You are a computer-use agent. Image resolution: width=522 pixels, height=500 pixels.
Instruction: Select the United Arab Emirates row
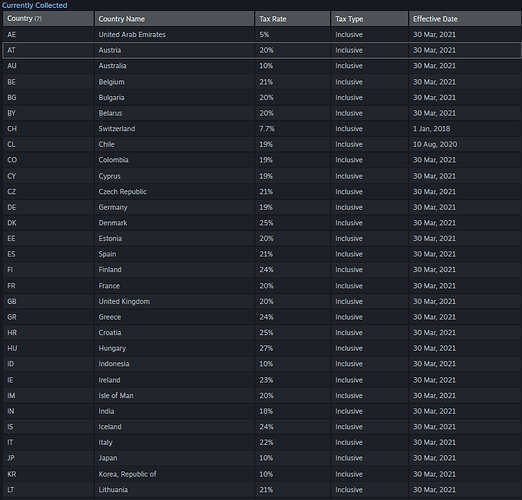pos(262,35)
